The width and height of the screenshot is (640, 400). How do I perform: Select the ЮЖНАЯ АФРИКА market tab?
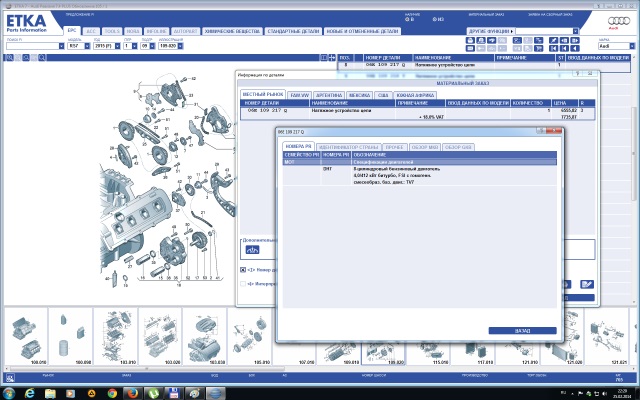tap(415, 95)
